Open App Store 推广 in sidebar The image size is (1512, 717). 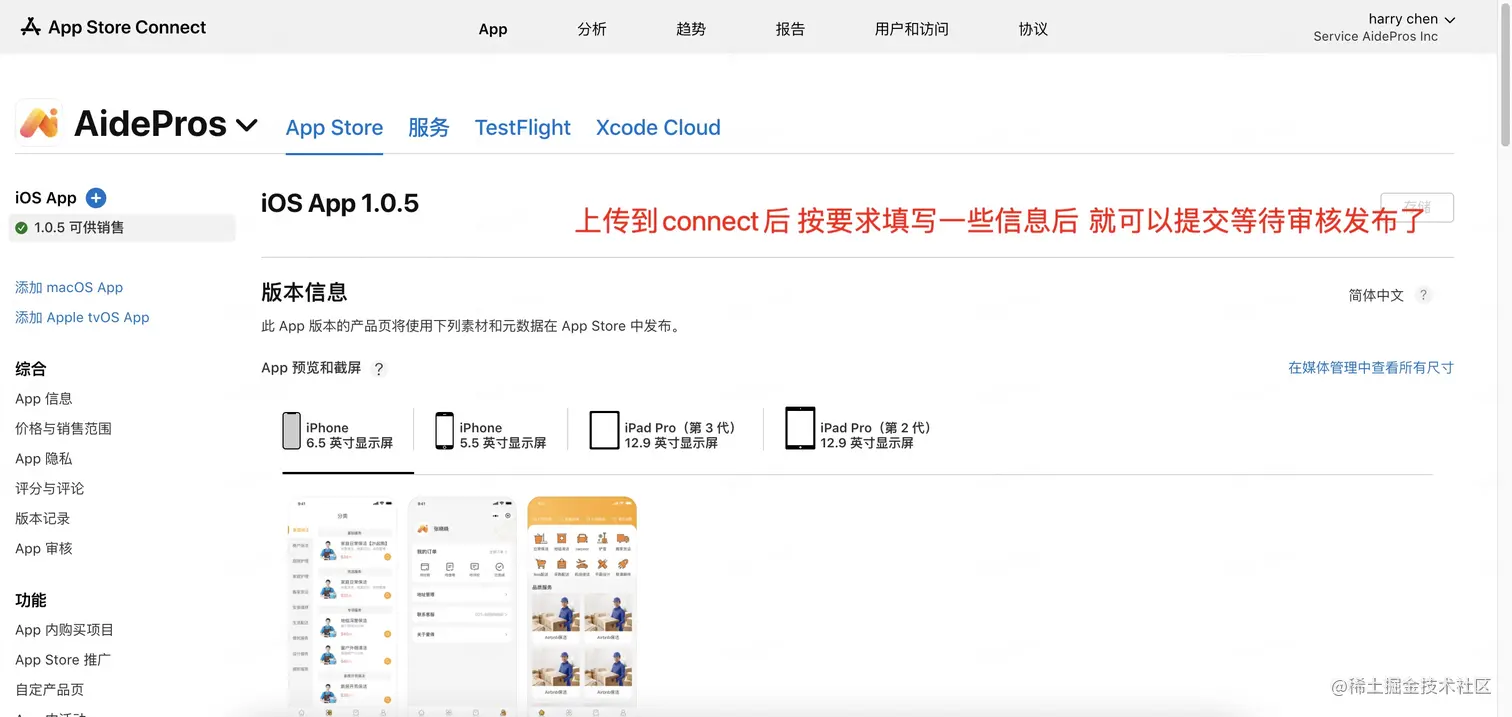click(x=63, y=660)
